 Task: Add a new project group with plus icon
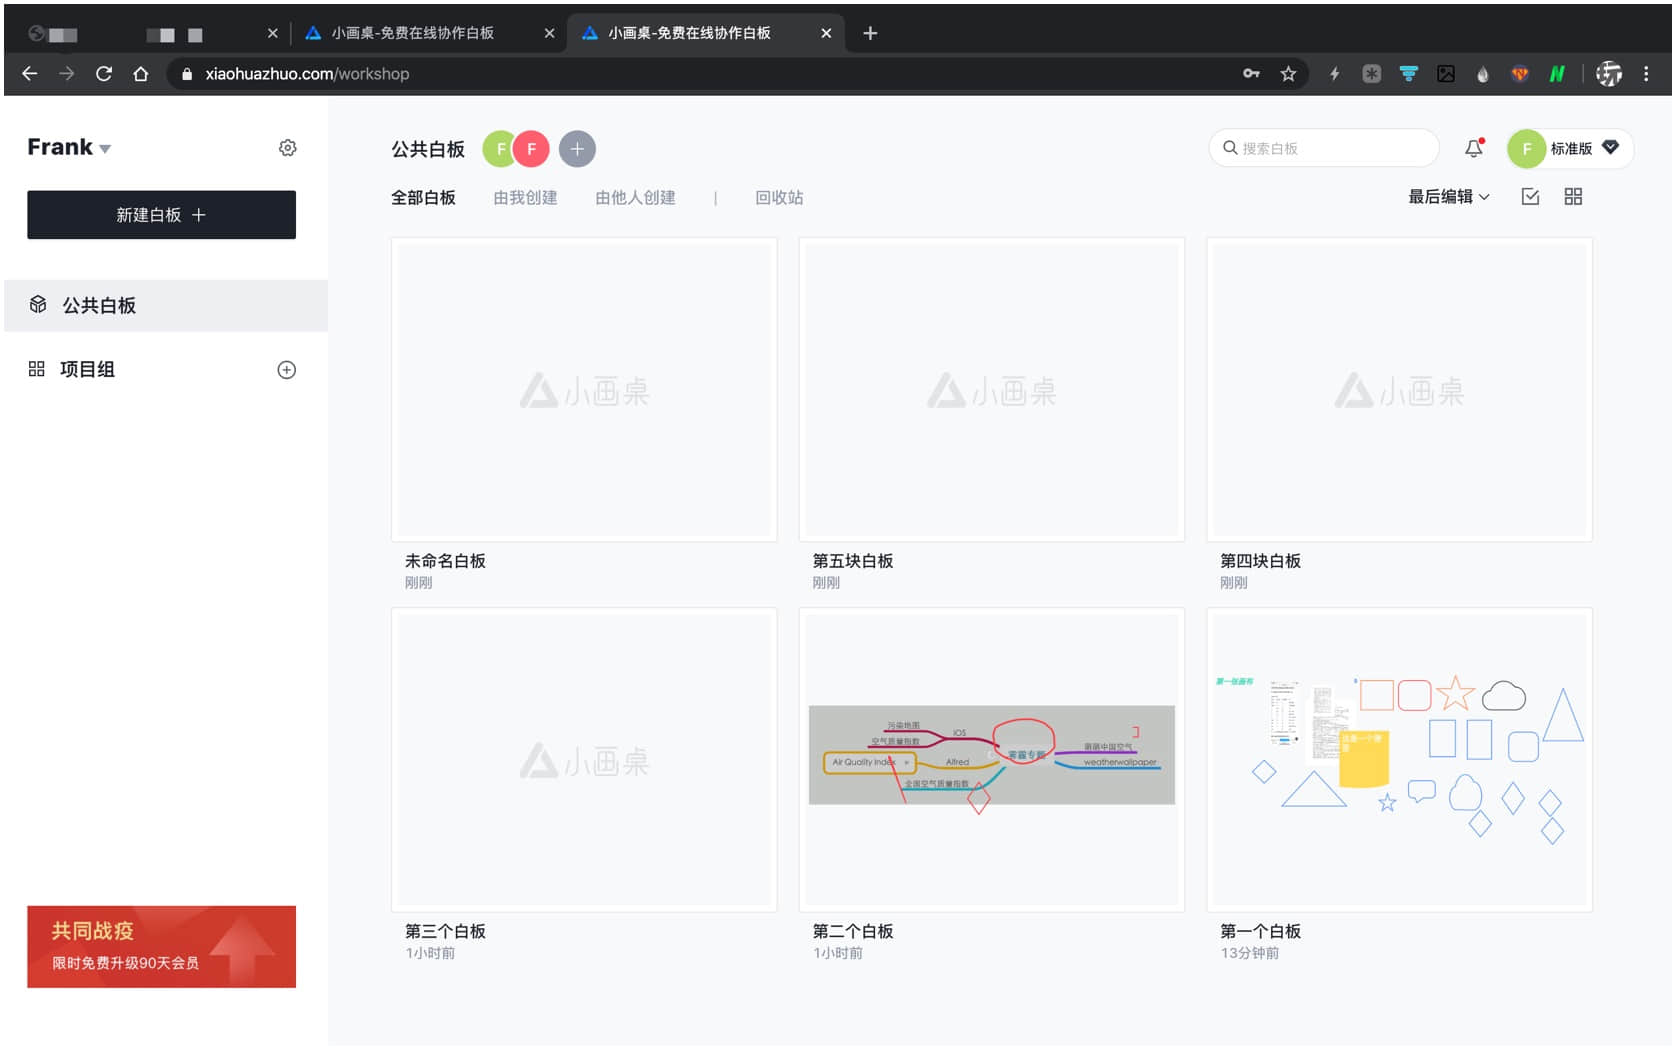pos(286,370)
